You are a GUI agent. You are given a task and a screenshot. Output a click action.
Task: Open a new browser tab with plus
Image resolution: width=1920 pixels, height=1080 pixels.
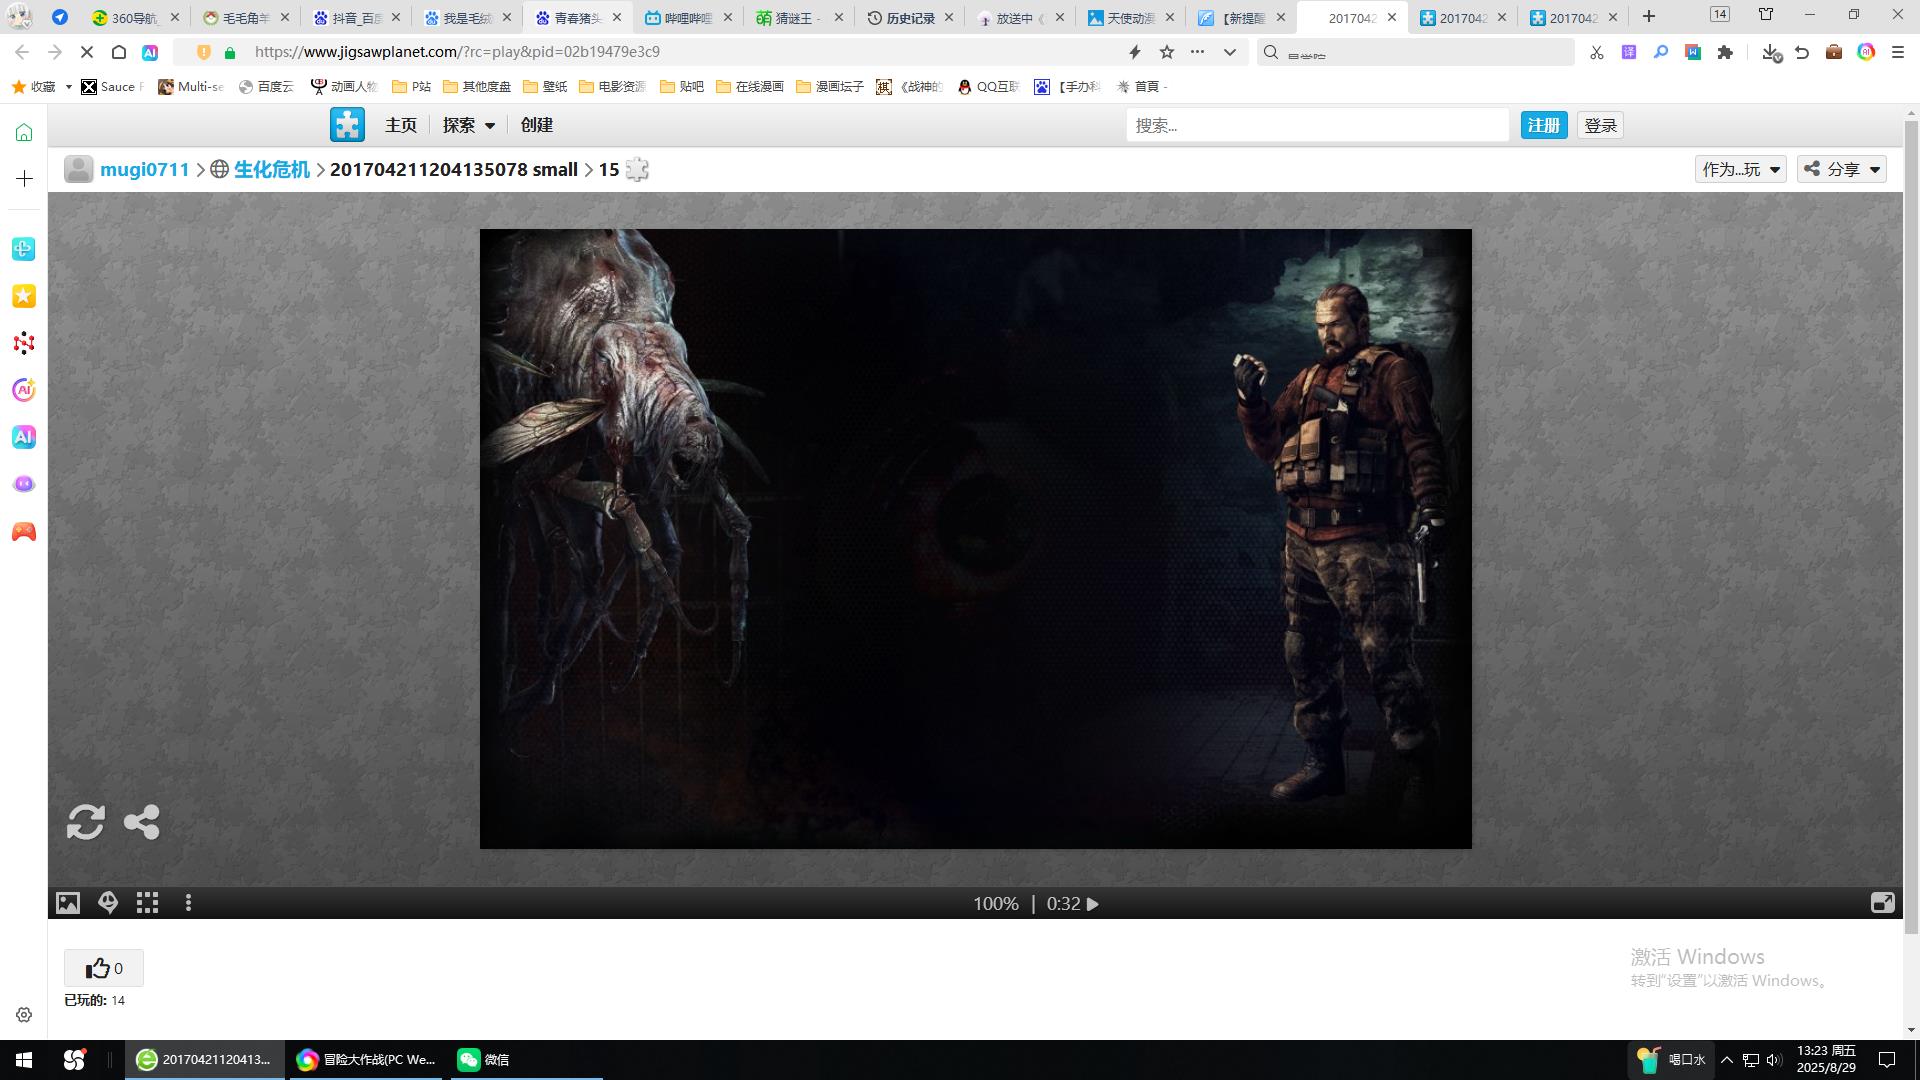pyautogui.click(x=1649, y=16)
